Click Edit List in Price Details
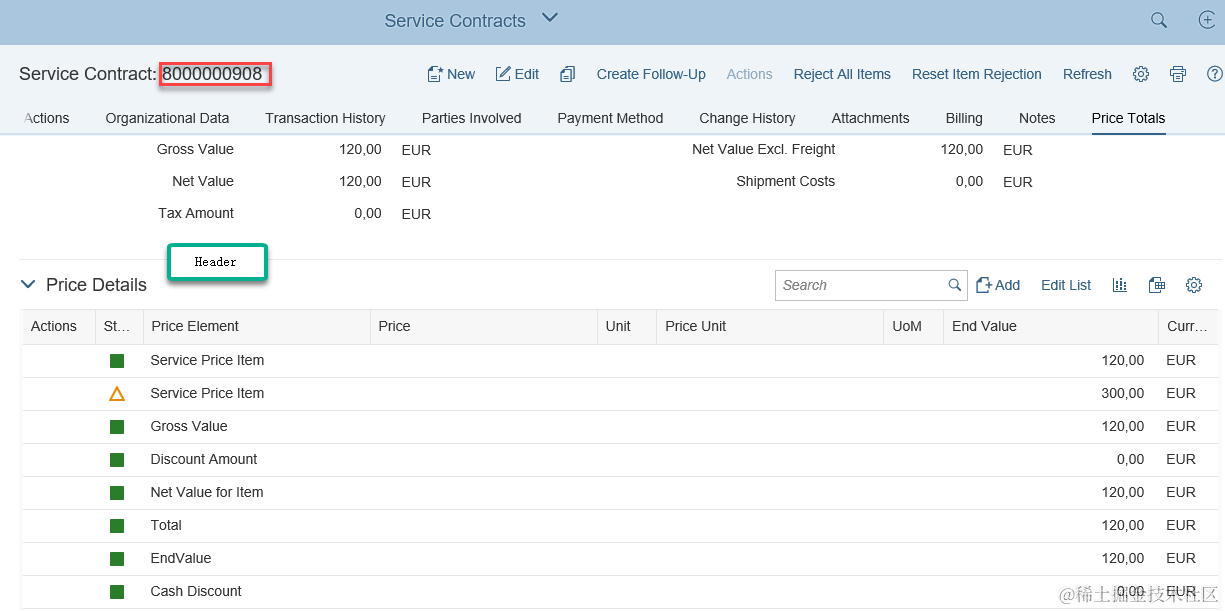Screen dimensions: 1225x611 click(1066, 285)
